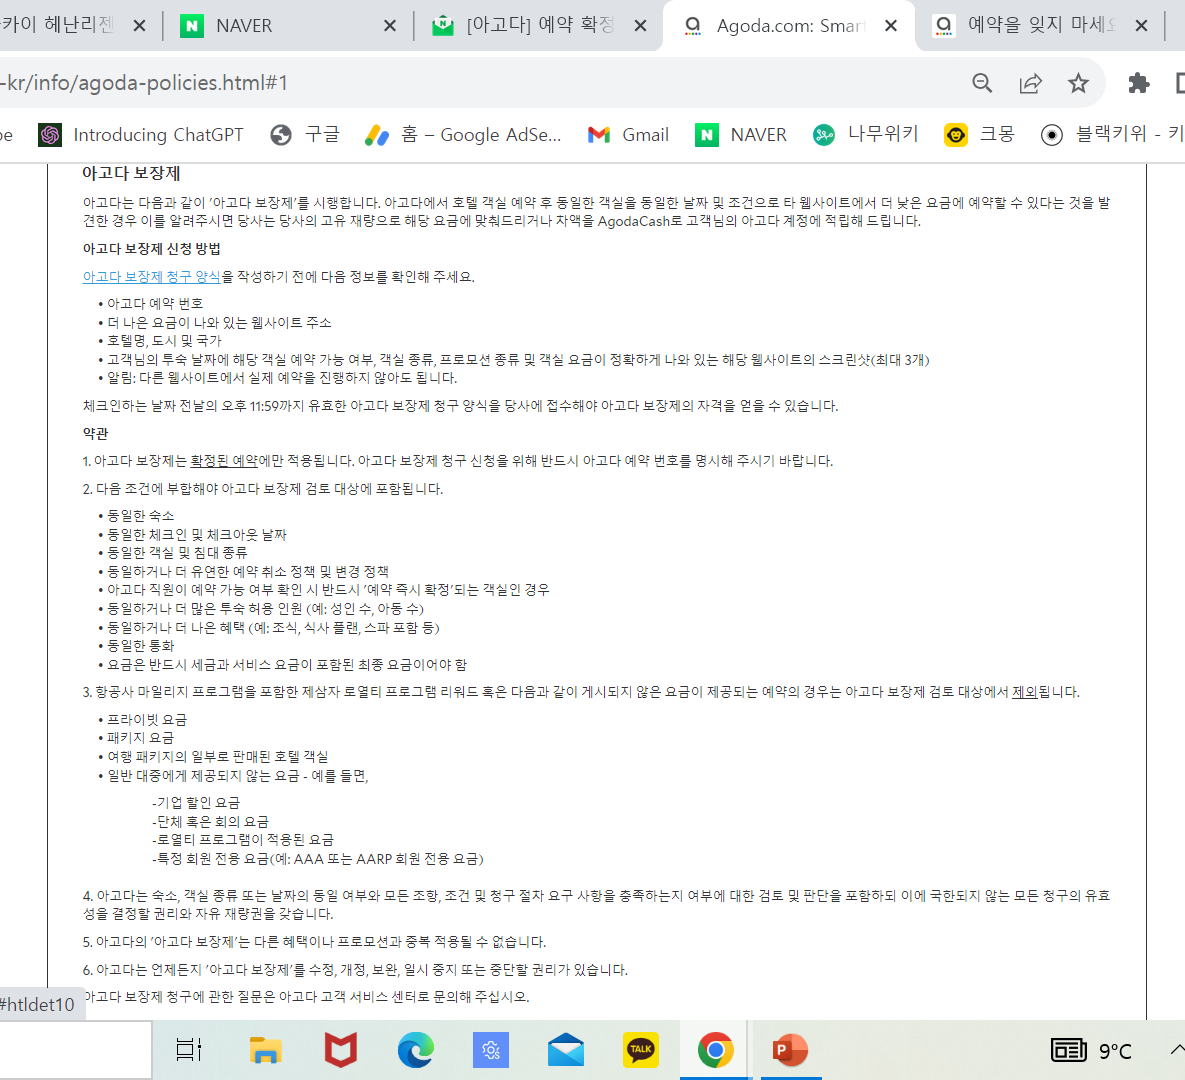The height and width of the screenshot is (1080, 1185).
Task: Close the 예약을 잊지 마세요 tab
Action: [1141, 26]
